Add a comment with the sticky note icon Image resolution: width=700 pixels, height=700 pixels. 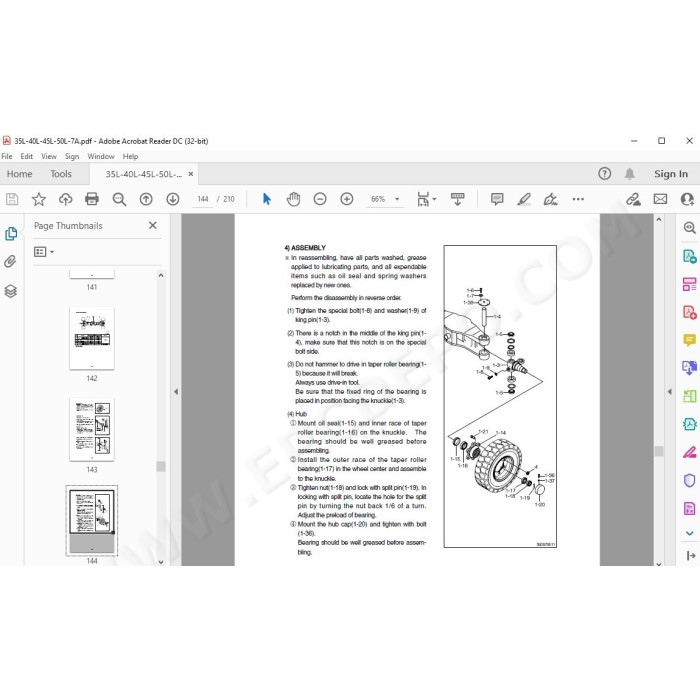(x=497, y=199)
